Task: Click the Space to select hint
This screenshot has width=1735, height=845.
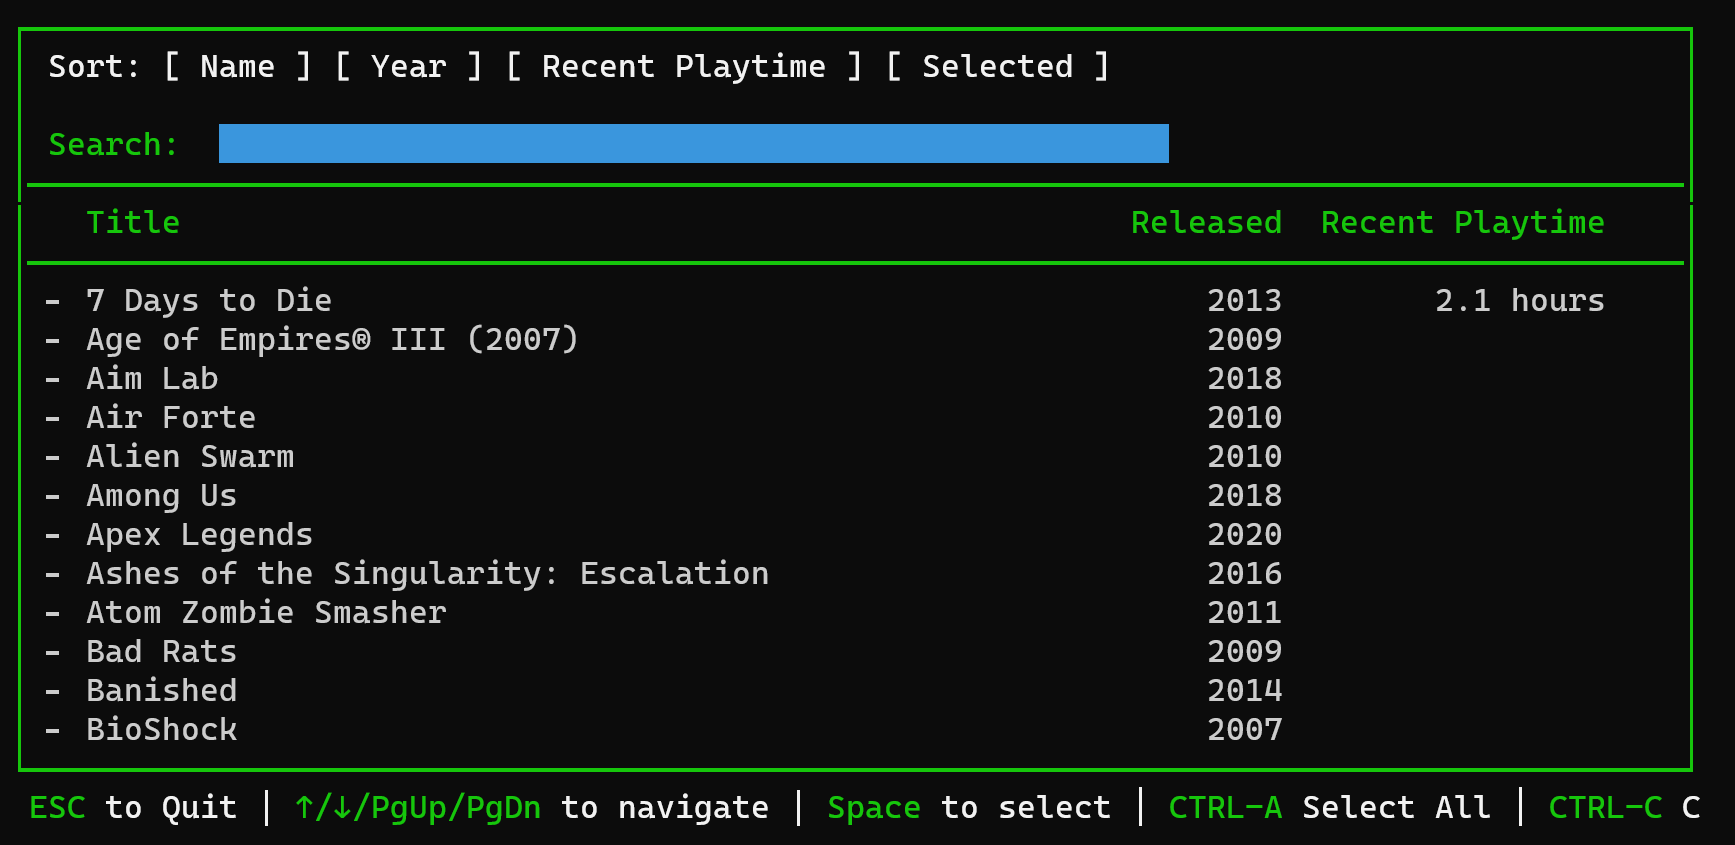Action: pyautogui.click(x=969, y=807)
